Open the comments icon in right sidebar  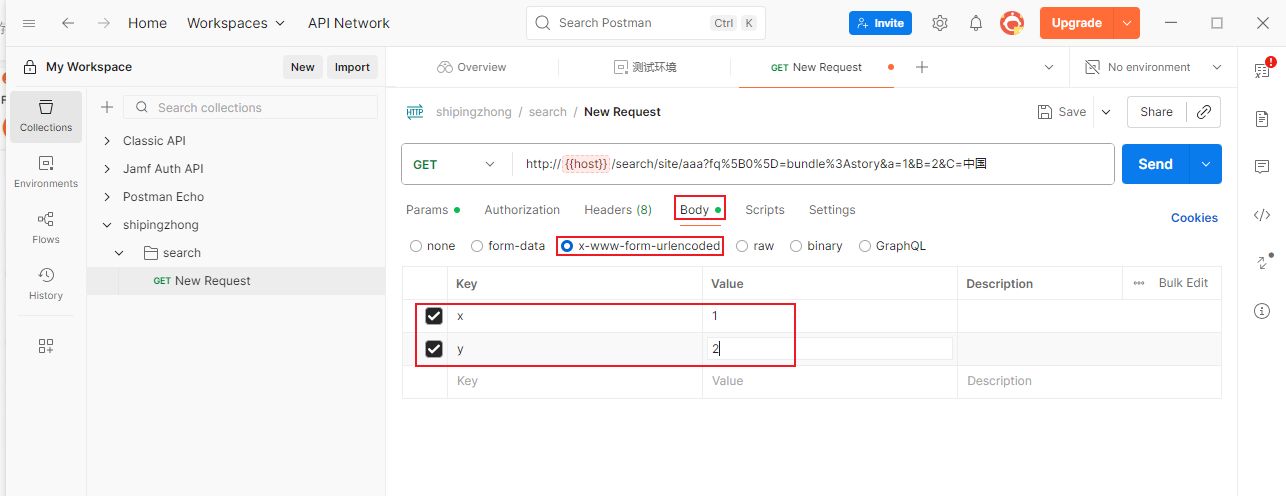pos(1262,167)
